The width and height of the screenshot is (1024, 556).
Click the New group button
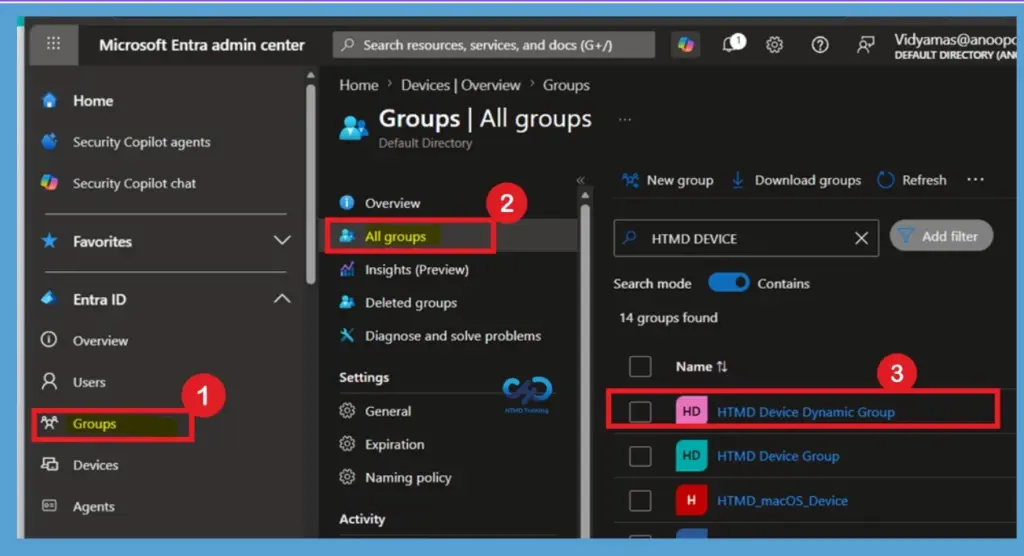667,180
